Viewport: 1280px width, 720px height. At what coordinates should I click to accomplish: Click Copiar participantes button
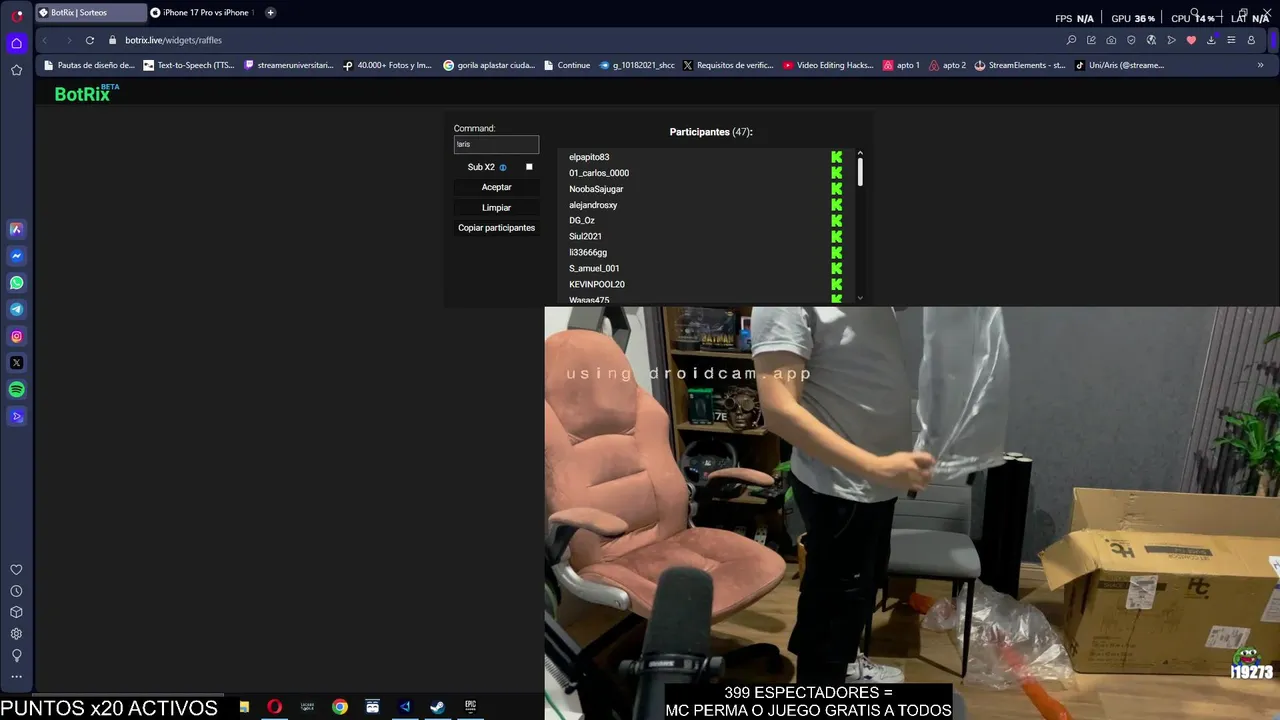(496, 228)
